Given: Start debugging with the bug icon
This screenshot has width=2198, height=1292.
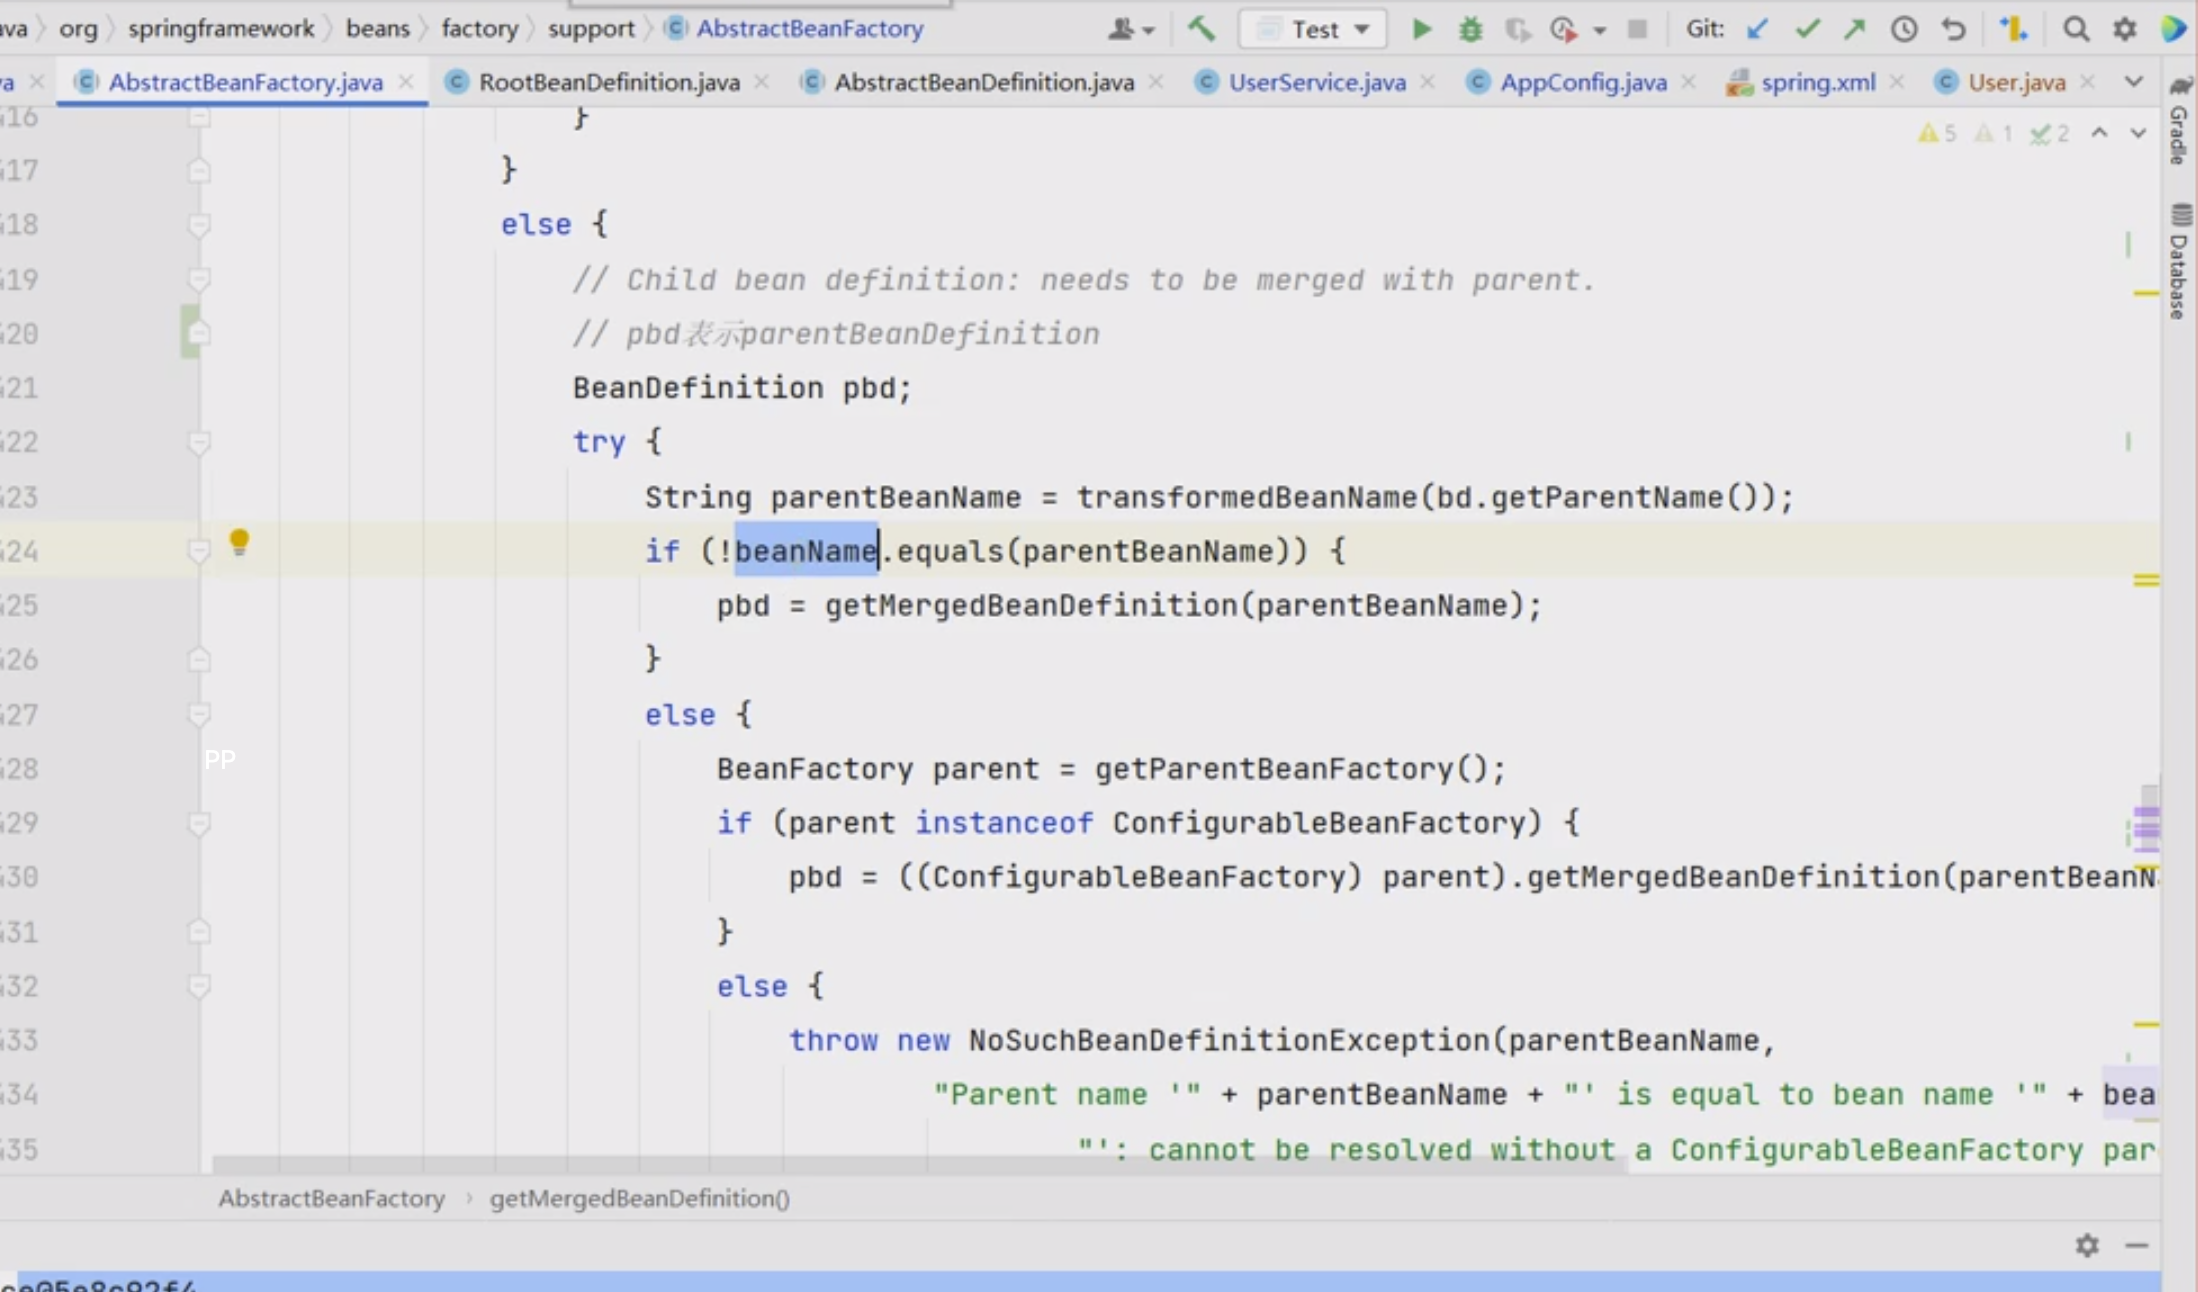Looking at the screenshot, I should (1469, 29).
